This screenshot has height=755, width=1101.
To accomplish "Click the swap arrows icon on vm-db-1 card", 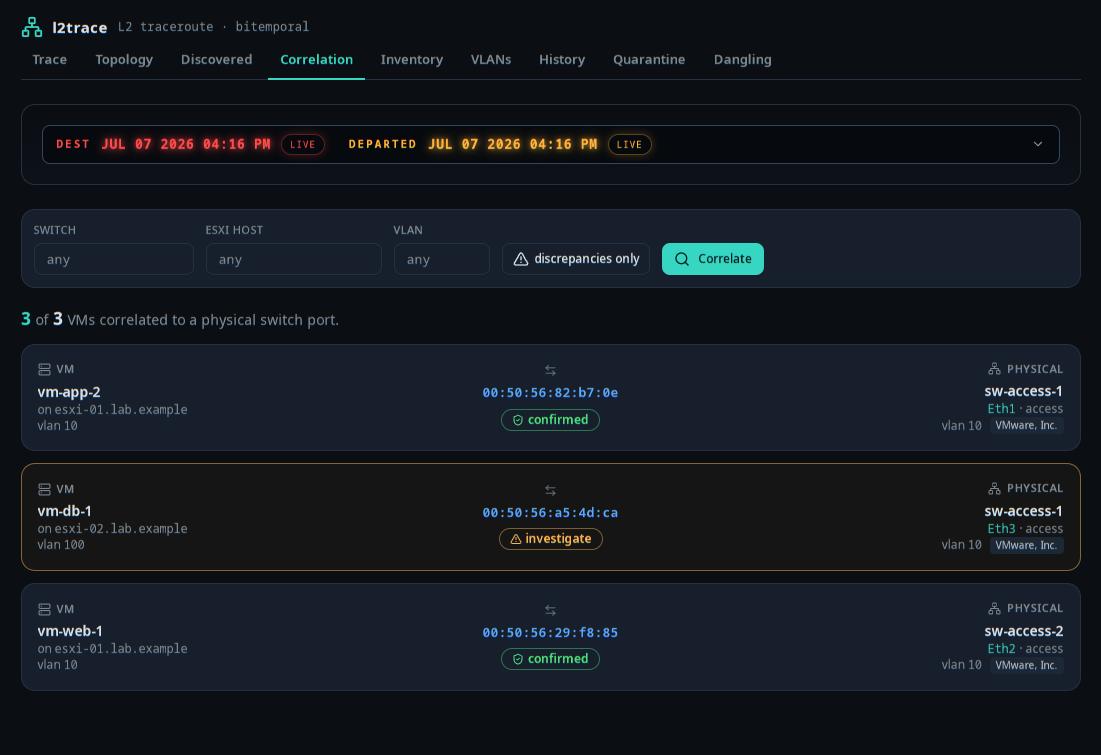I will pos(550,490).
